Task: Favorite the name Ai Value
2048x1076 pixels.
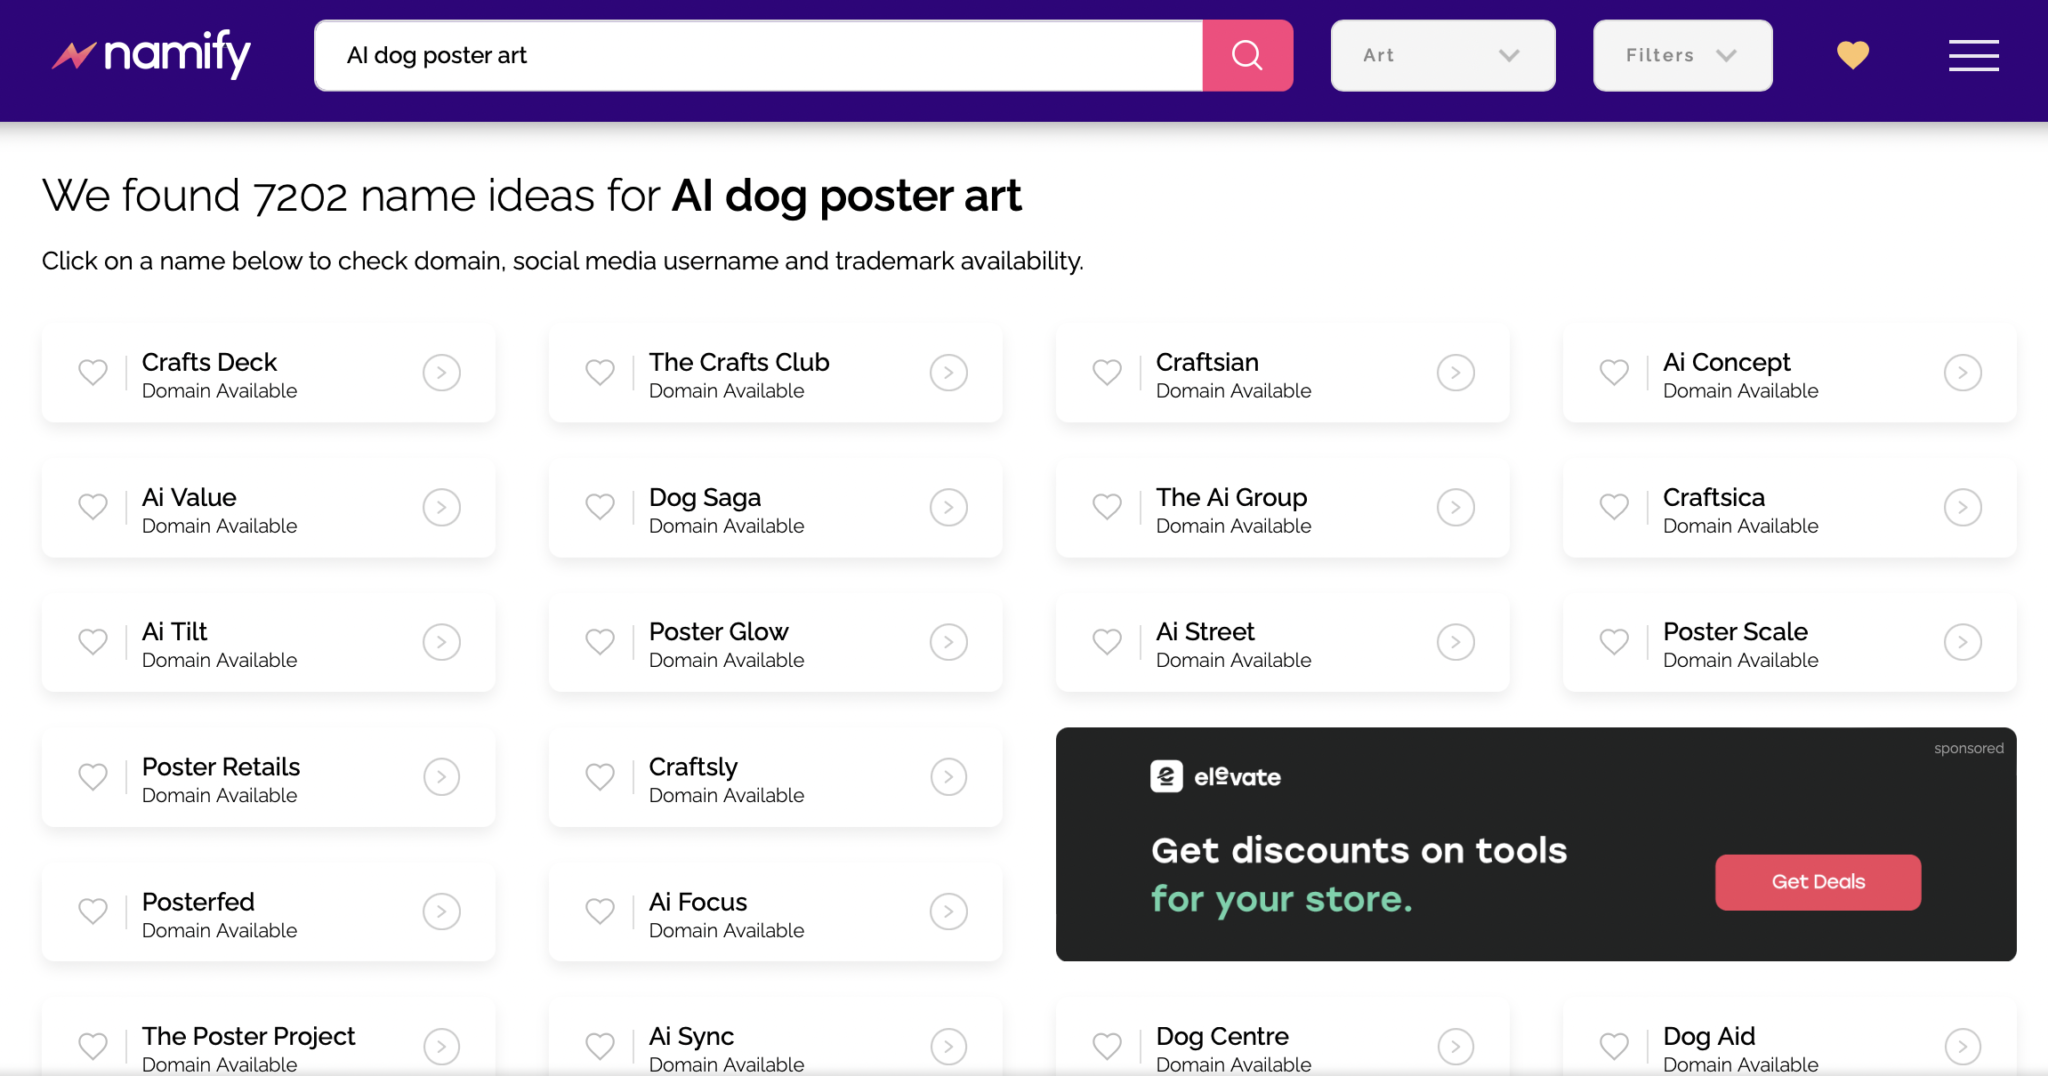Action: 93,507
